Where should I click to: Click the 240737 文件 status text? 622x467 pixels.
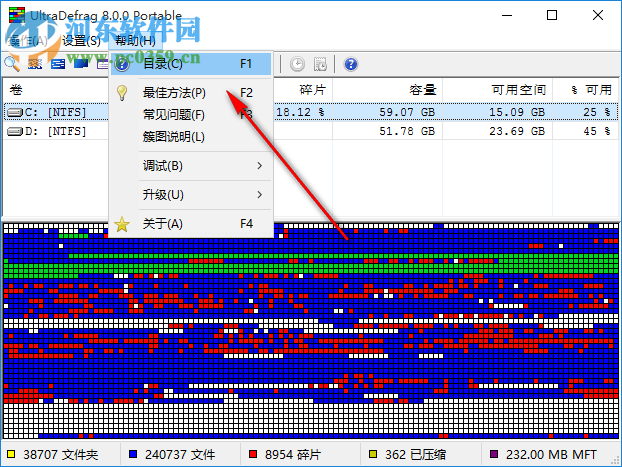point(180,455)
